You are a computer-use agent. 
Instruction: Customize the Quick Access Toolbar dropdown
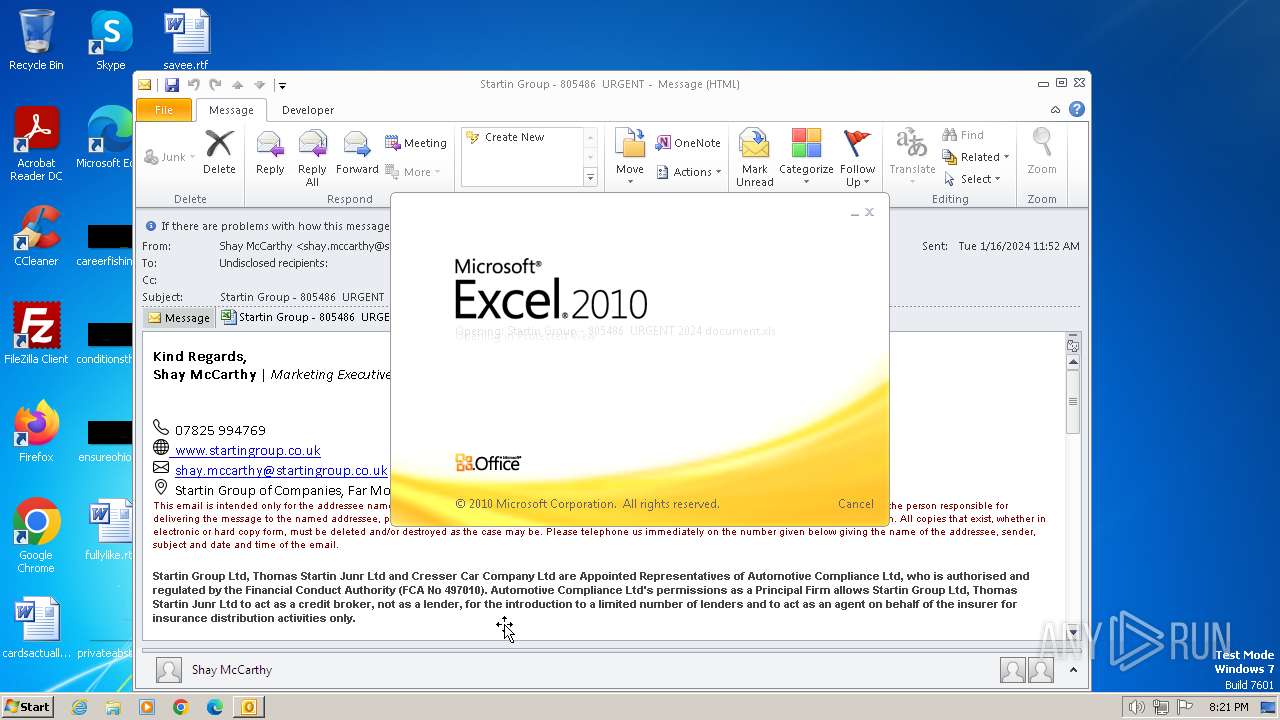point(282,85)
